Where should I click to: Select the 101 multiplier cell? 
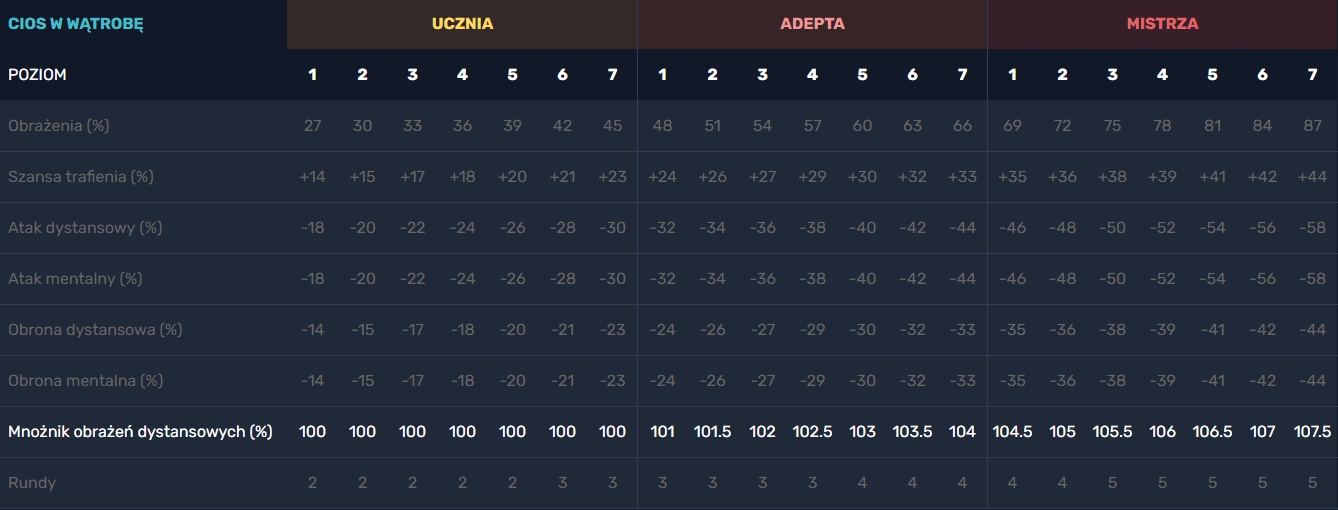point(662,432)
